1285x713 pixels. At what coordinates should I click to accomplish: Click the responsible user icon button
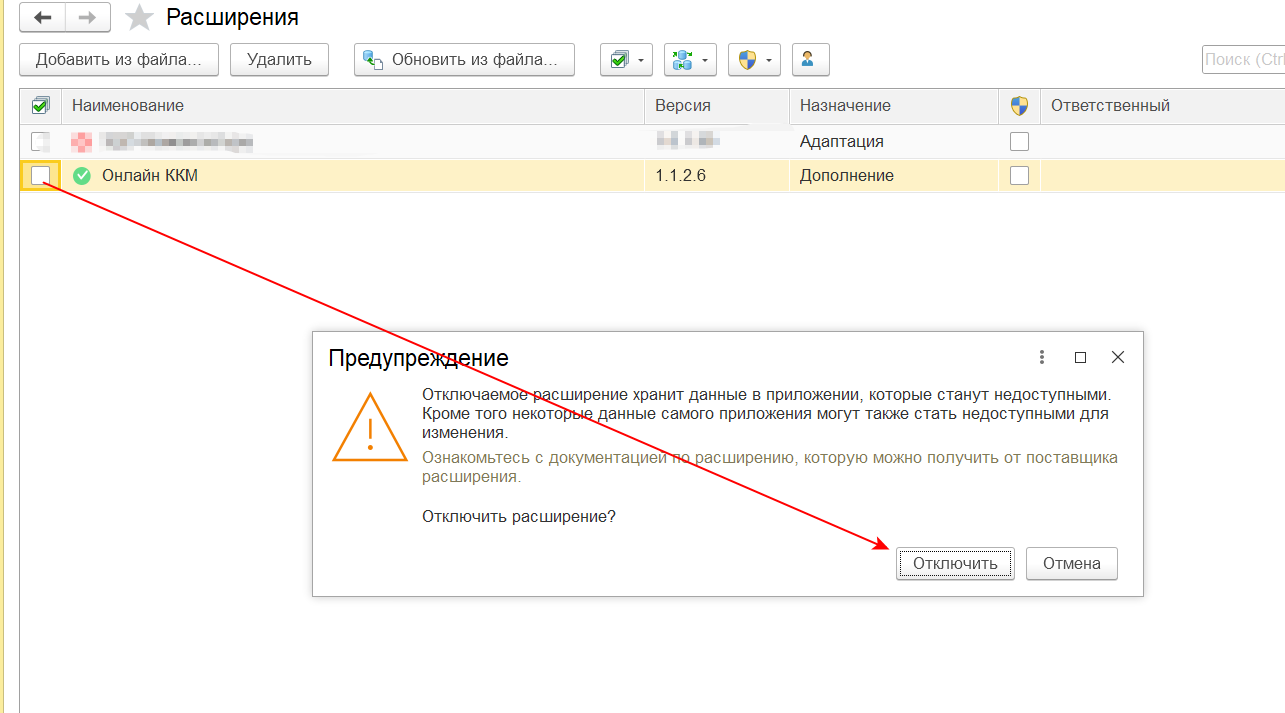pos(810,60)
